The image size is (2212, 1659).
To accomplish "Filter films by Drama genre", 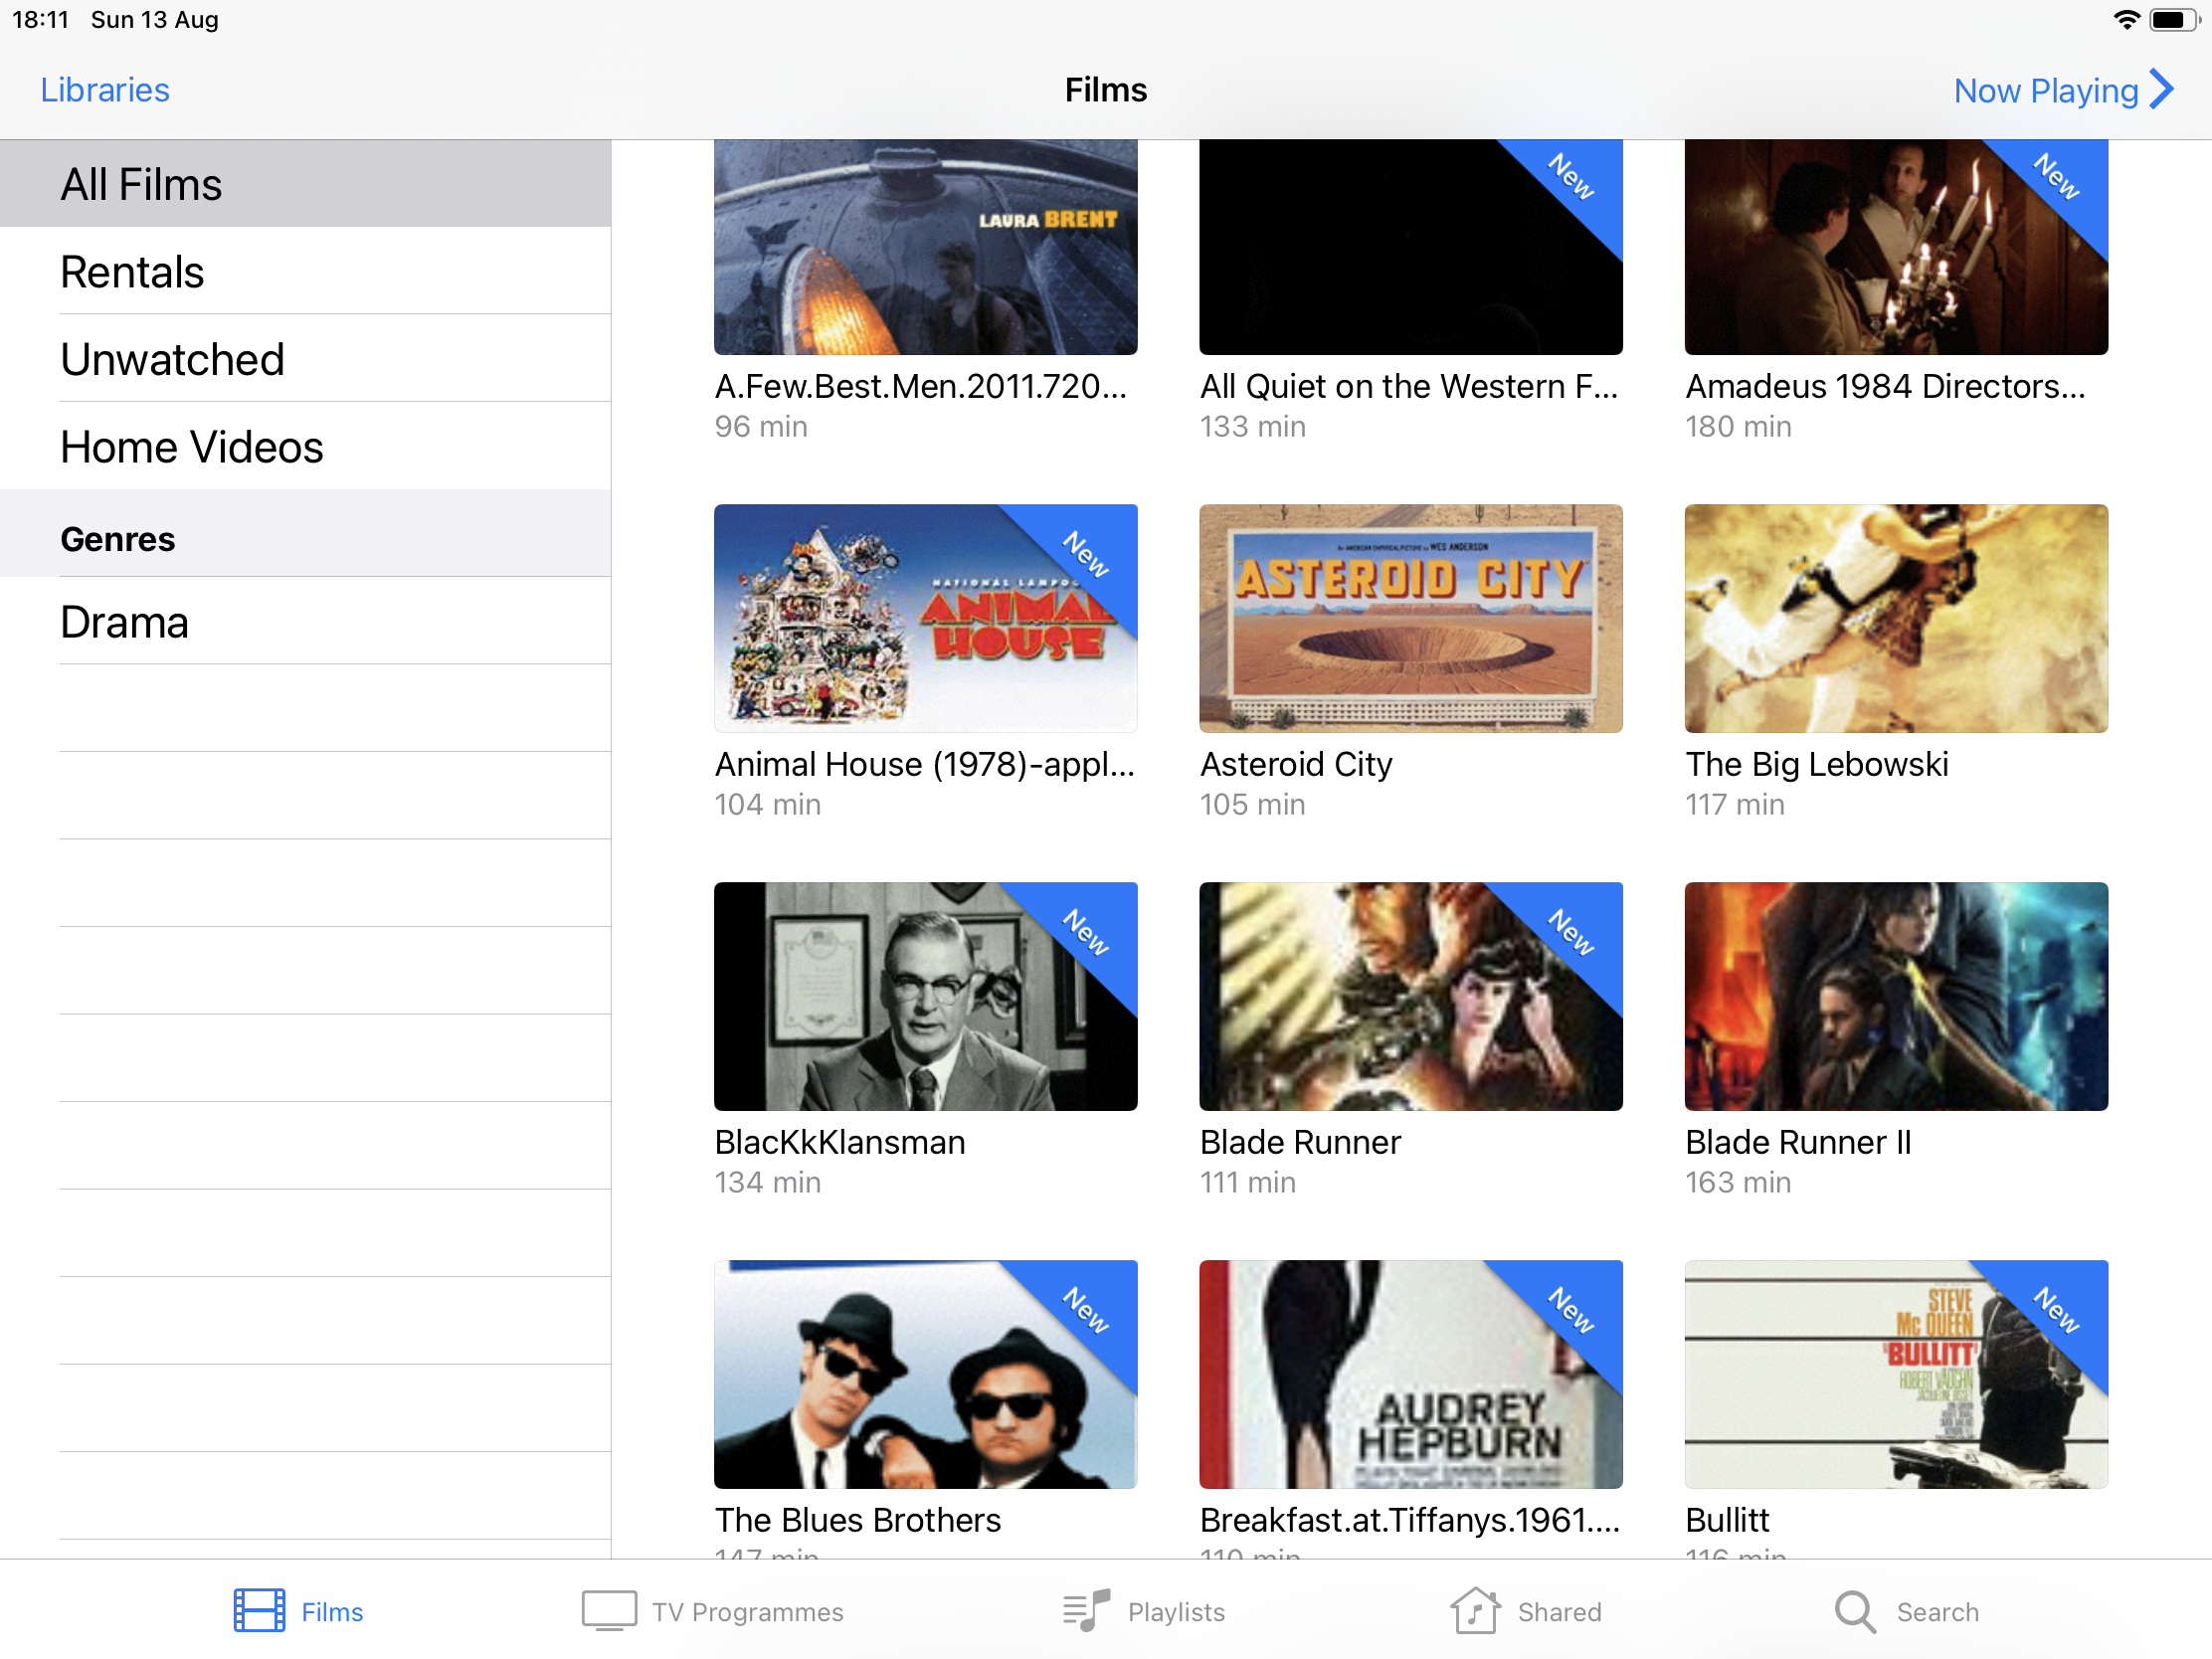I will click(124, 622).
